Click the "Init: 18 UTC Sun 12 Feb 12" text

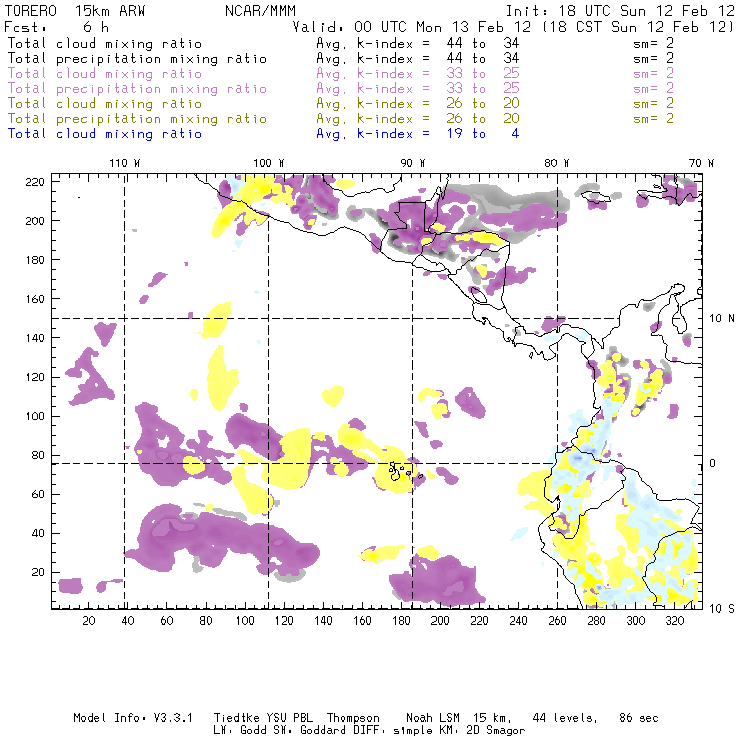coord(620,11)
